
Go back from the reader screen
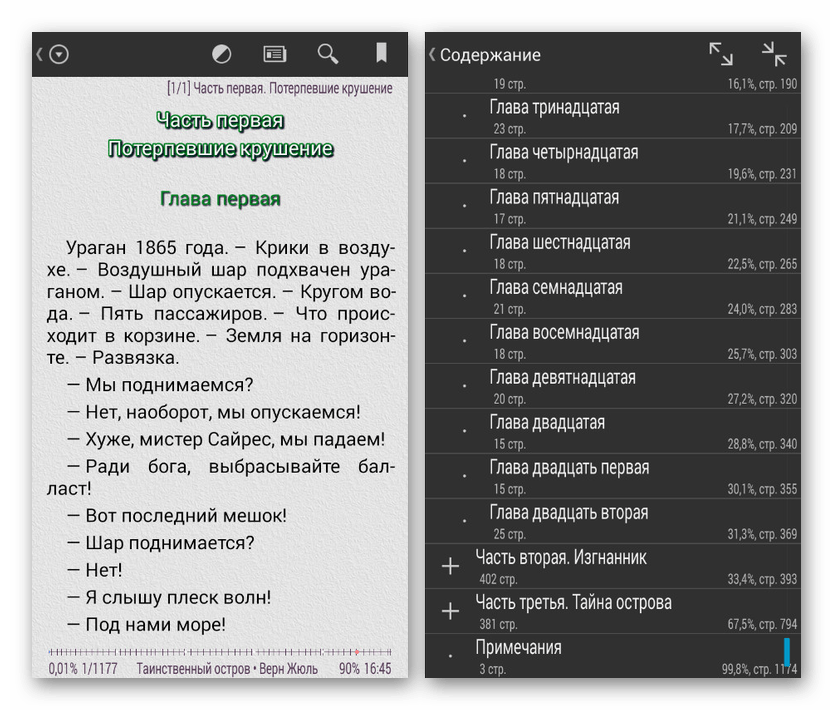[40, 55]
